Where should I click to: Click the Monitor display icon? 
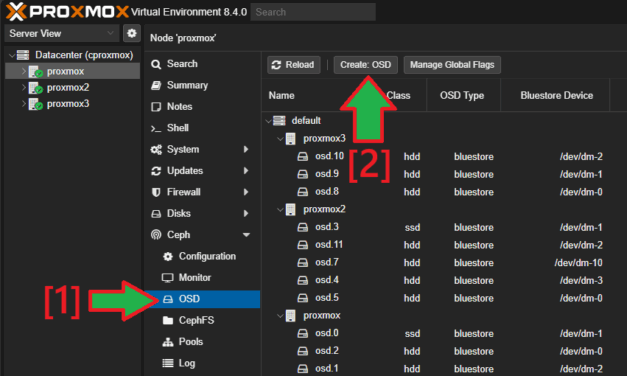coord(168,278)
